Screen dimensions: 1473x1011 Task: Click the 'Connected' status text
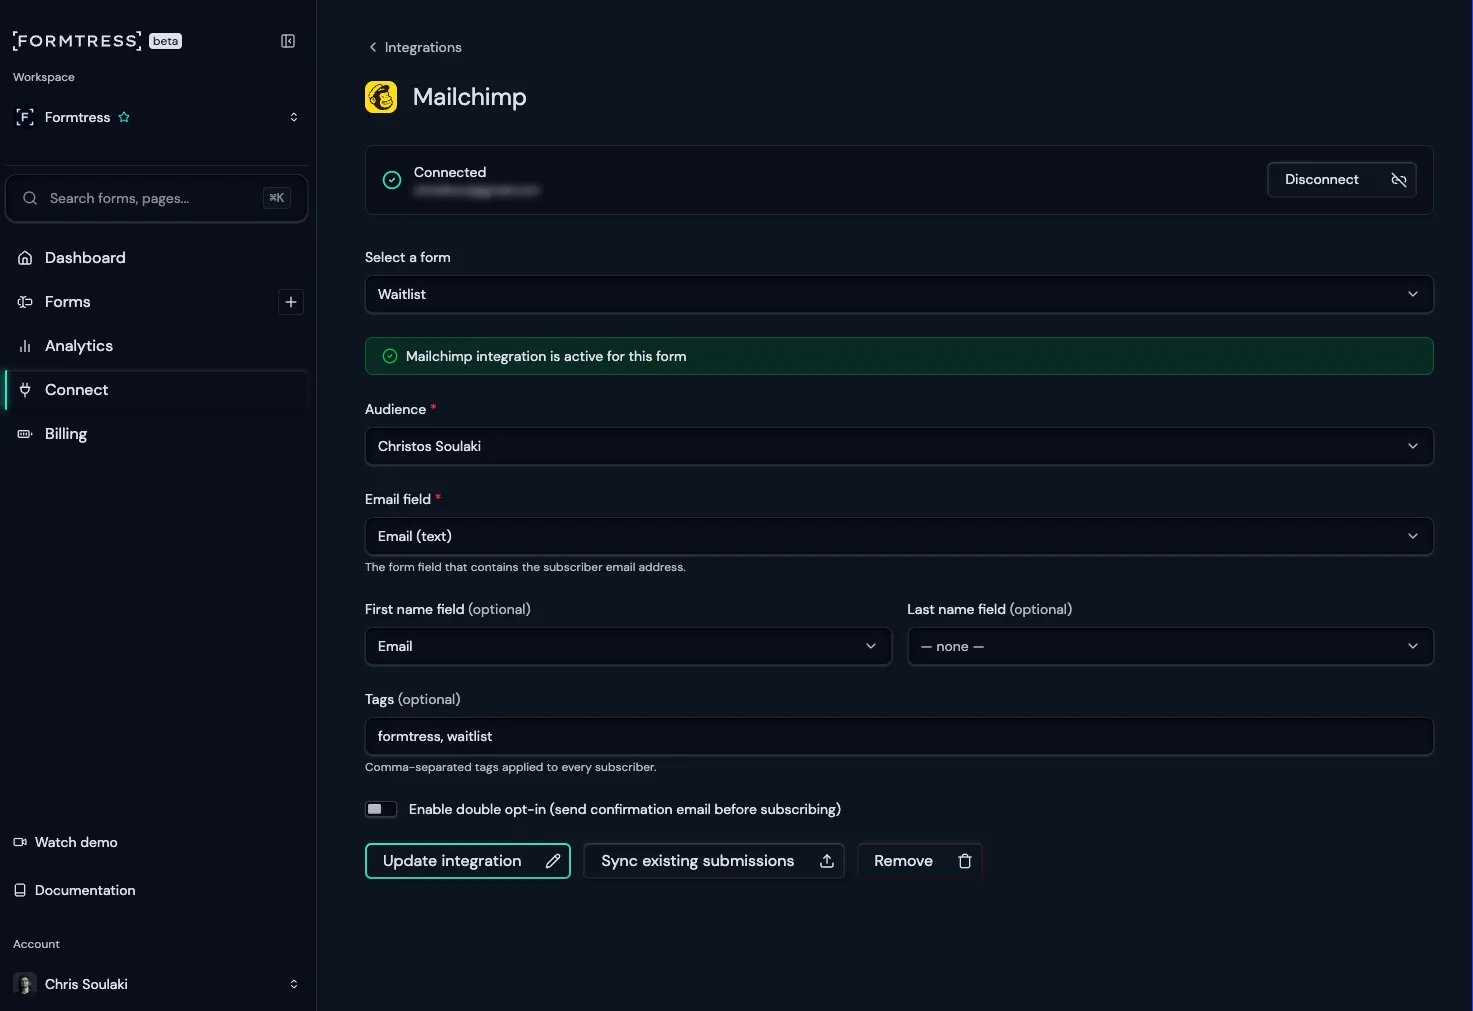point(450,172)
